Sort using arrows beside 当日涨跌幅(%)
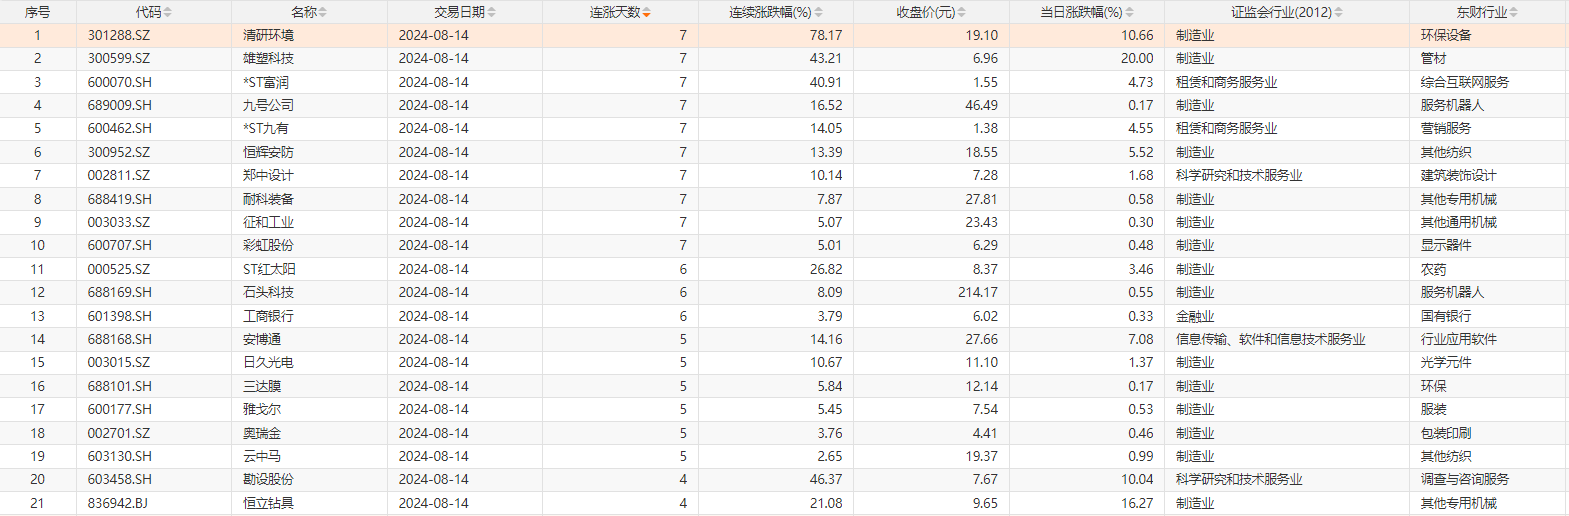The width and height of the screenshot is (1569, 516). (1130, 12)
